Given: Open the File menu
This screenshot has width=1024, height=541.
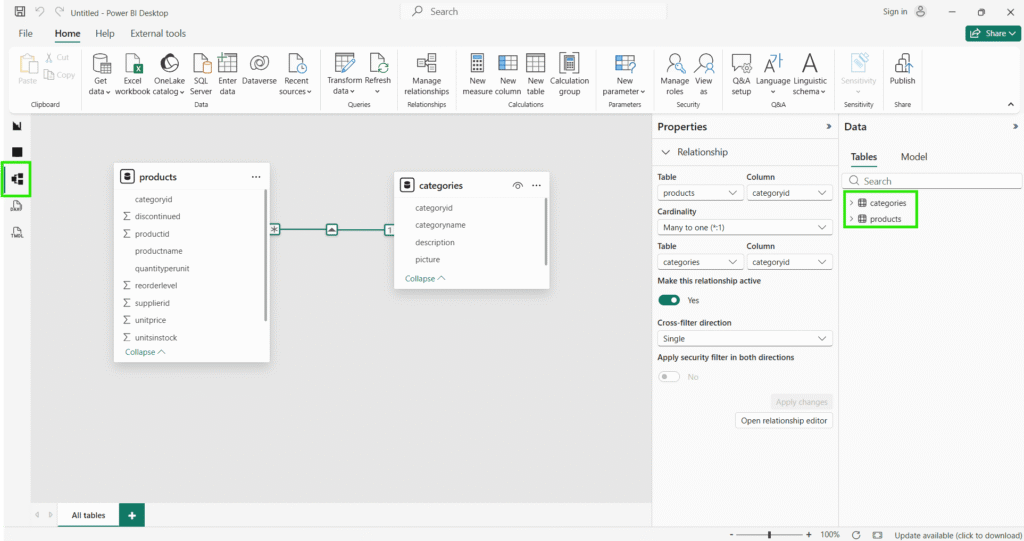Looking at the screenshot, I should point(25,33).
